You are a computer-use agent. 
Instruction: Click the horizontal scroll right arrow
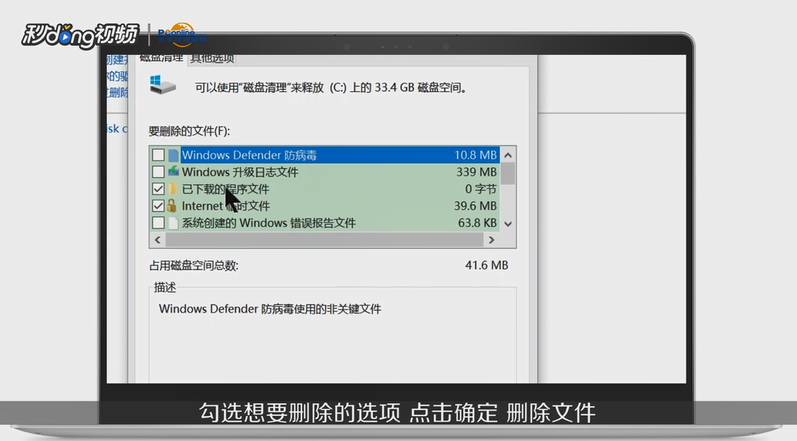(491, 240)
